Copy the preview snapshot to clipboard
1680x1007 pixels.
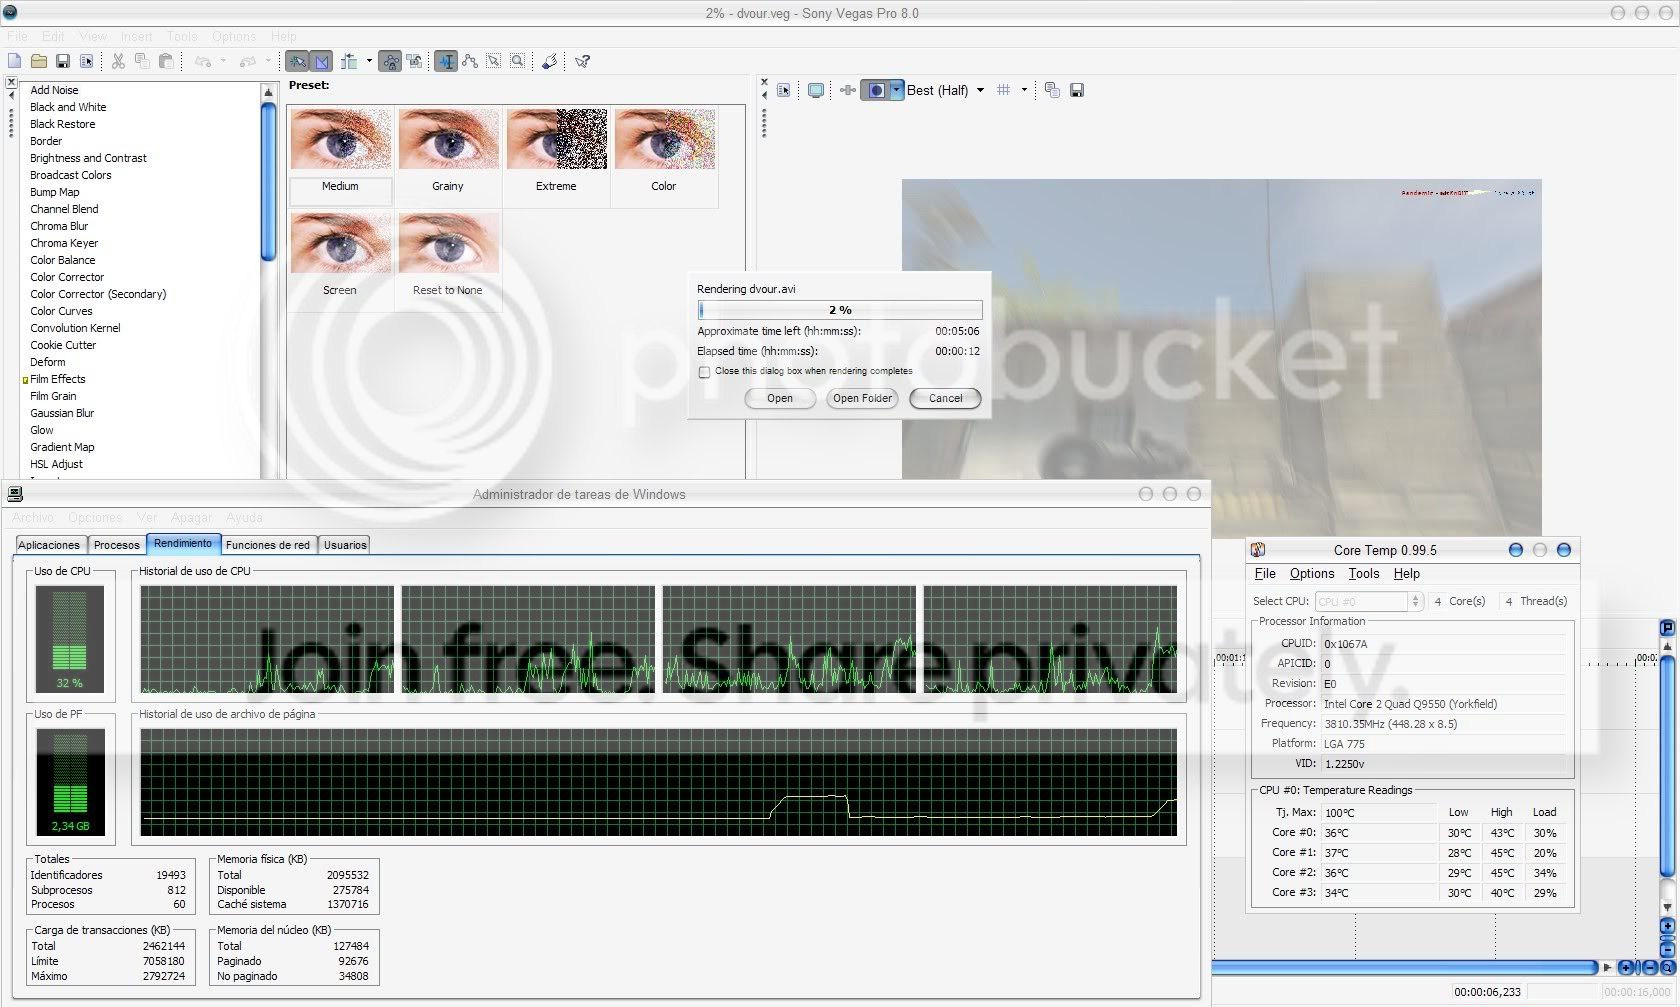[1051, 90]
